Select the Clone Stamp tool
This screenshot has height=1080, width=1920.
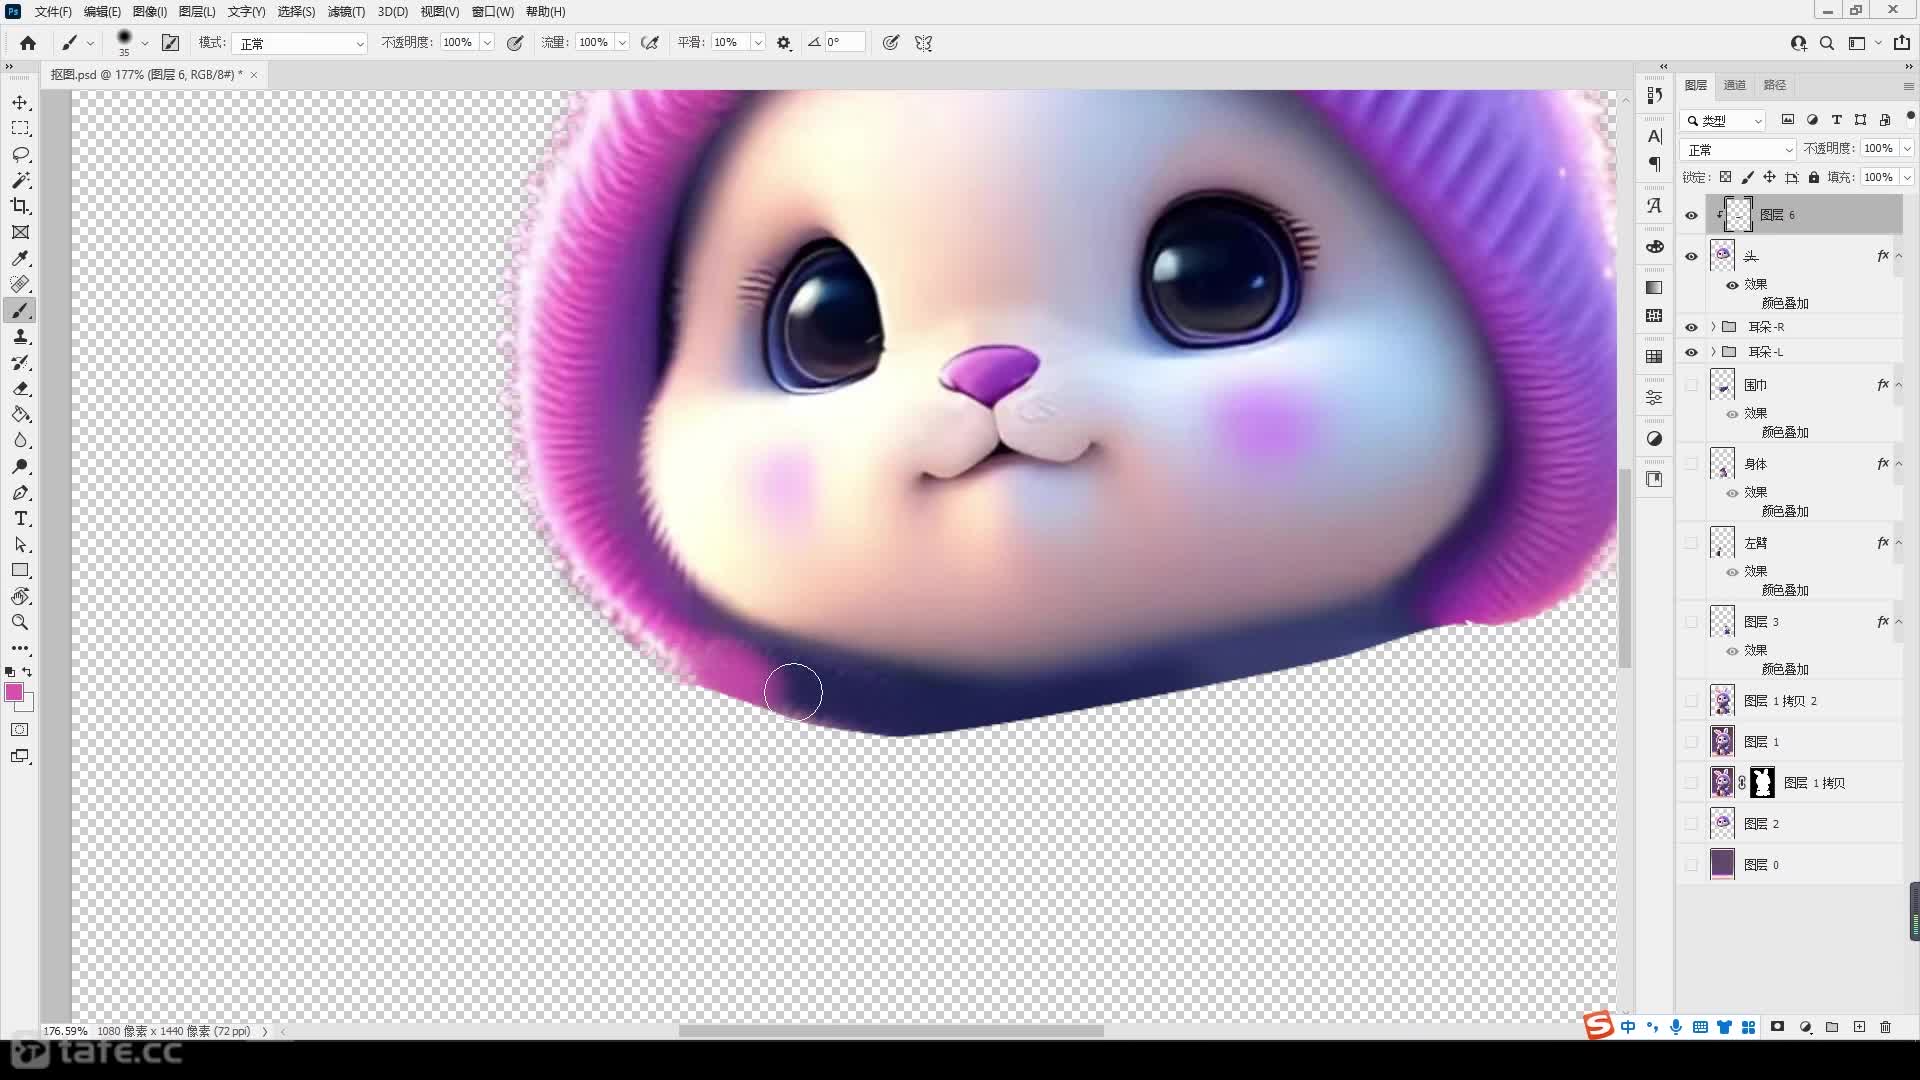[20, 337]
